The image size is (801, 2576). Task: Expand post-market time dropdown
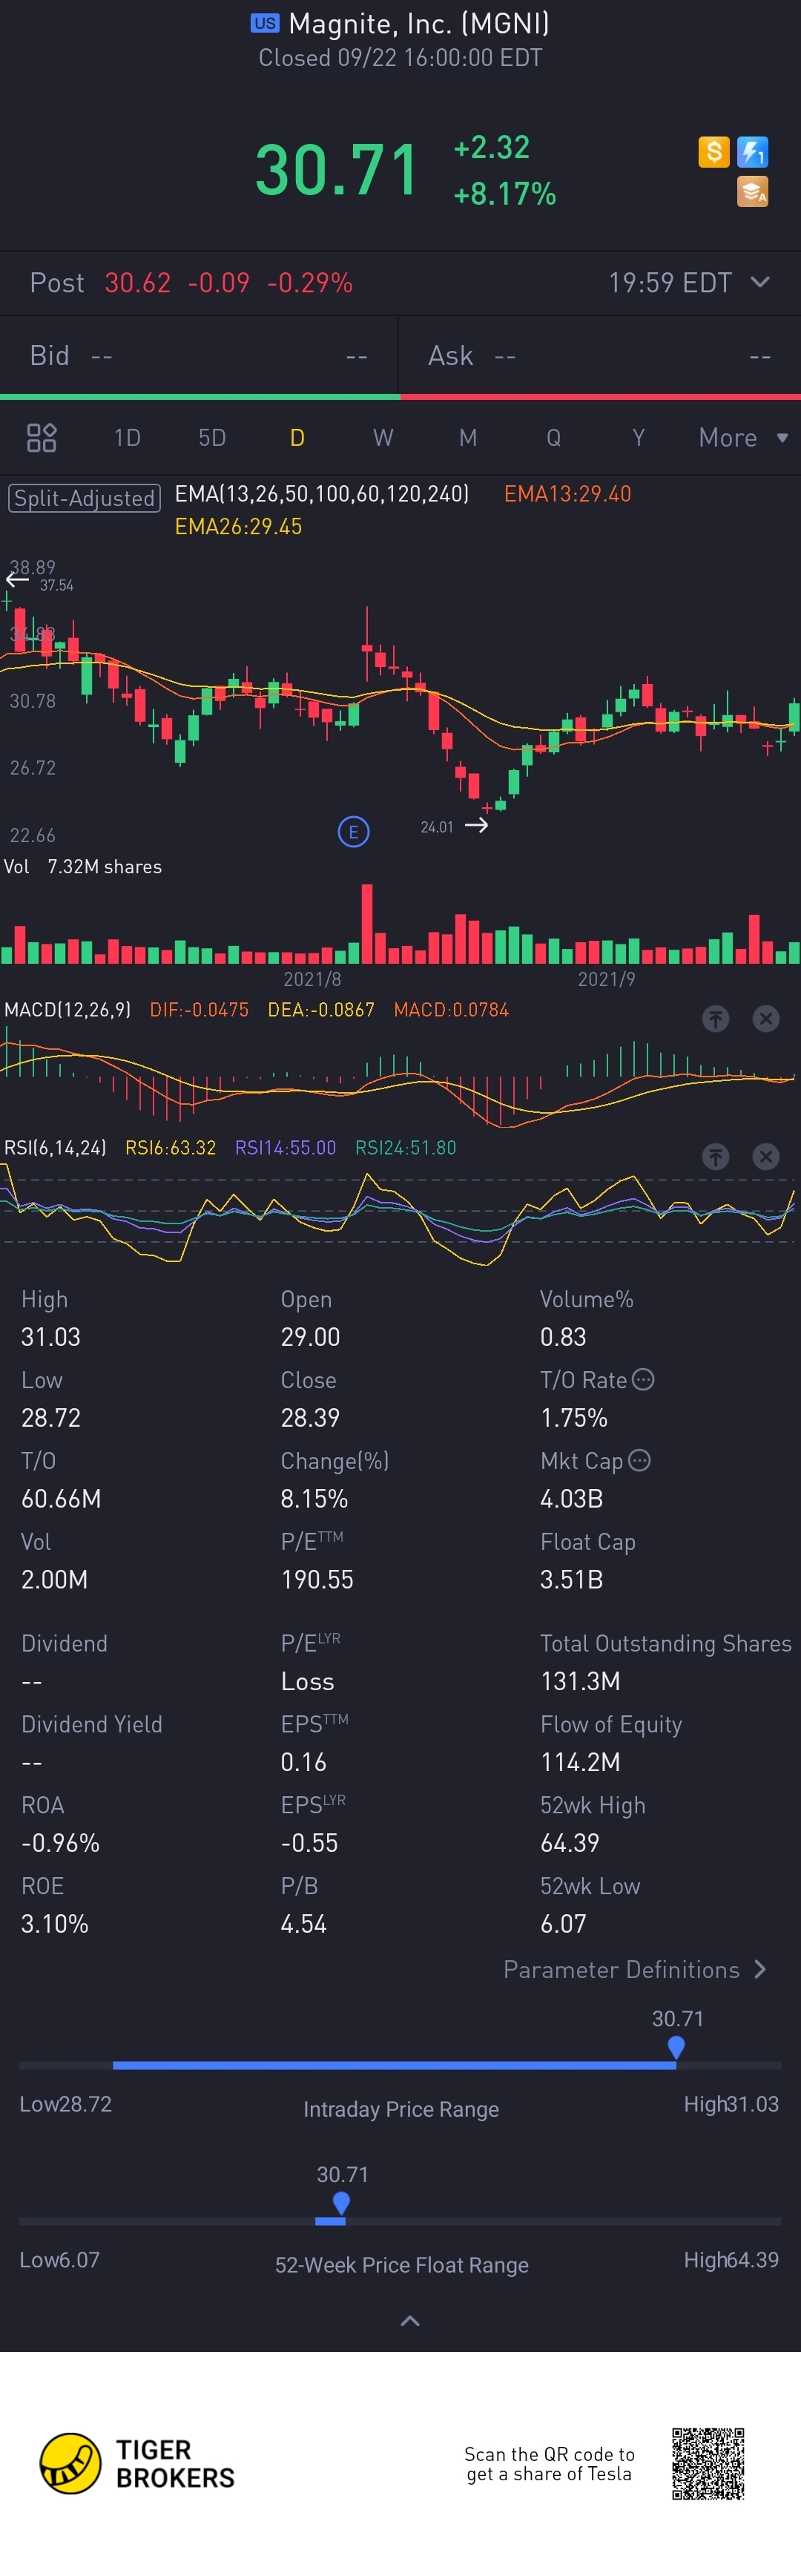pos(760,282)
